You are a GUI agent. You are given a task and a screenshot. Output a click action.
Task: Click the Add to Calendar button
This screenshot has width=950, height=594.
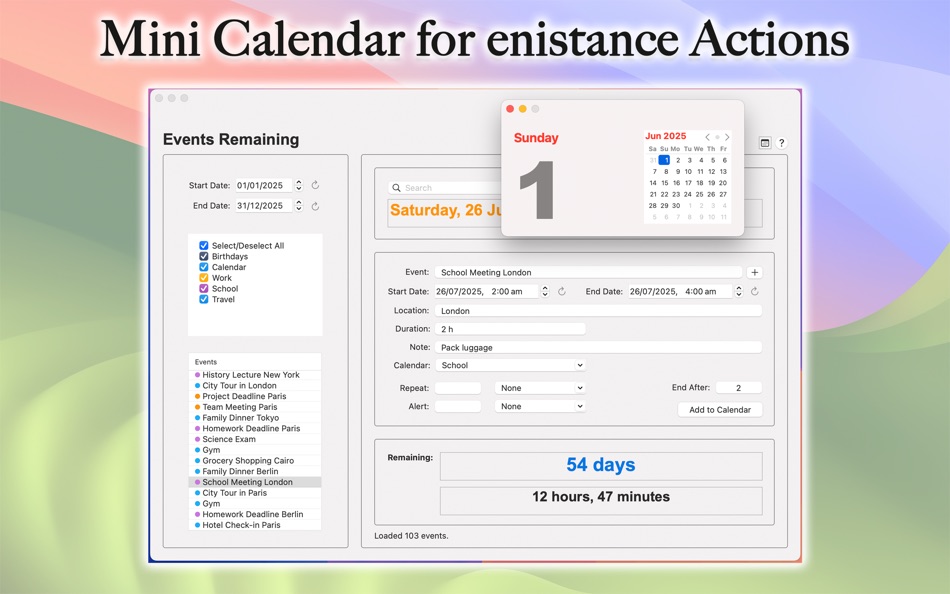pos(720,410)
